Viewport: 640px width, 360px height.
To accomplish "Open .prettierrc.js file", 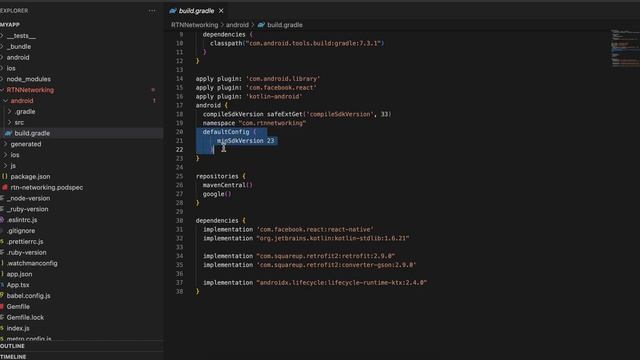I will 25,242.
